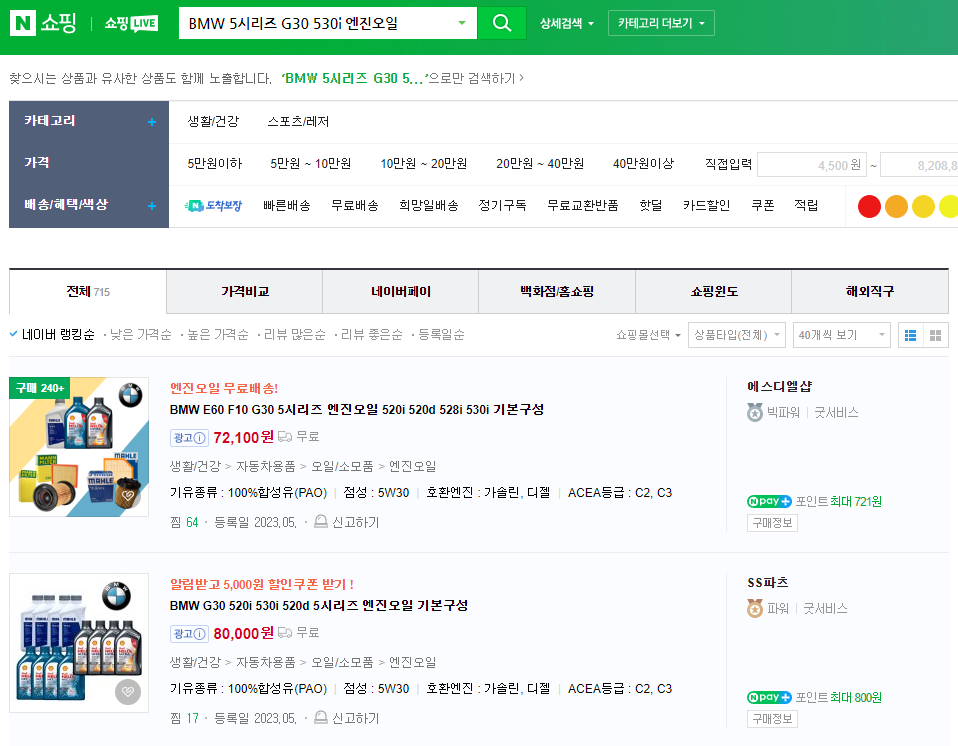Search only for 'BMW 5시리즈 G30 5...' link
The width and height of the screenshot is (958, 746).
tap(403, 78)
